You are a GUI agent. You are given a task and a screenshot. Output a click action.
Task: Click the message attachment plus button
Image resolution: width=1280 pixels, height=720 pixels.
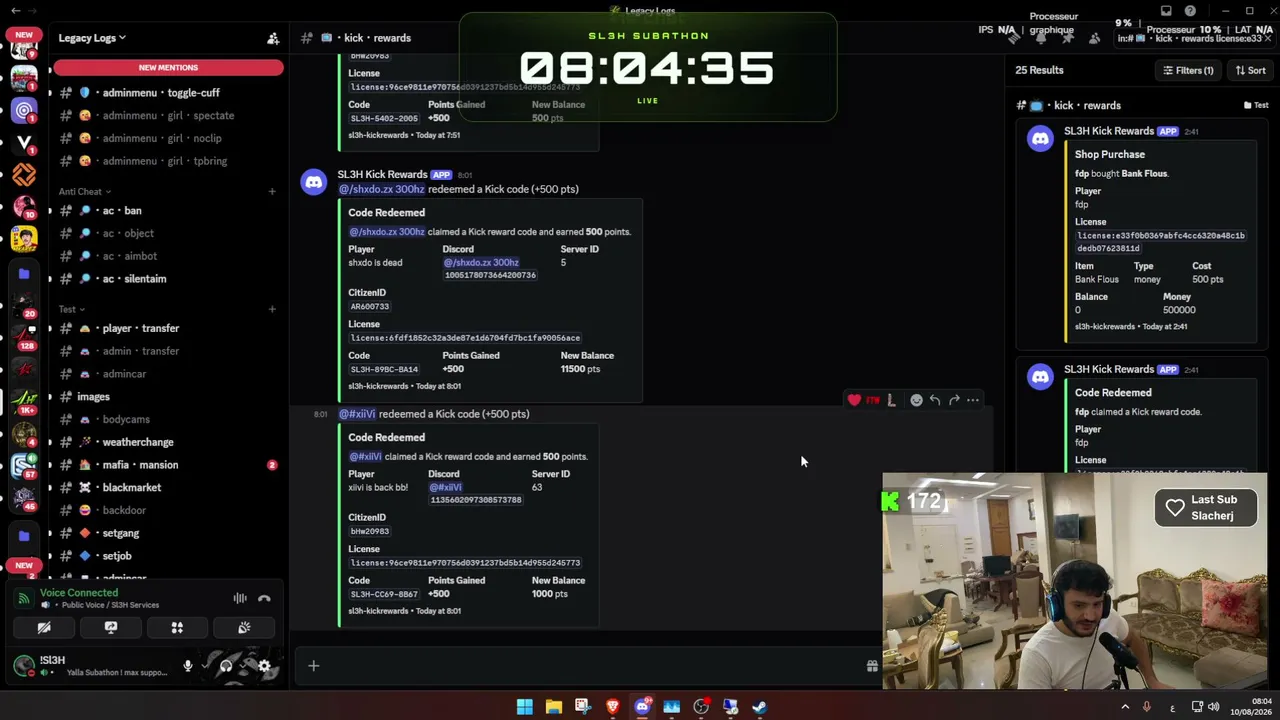pos(313,666)
